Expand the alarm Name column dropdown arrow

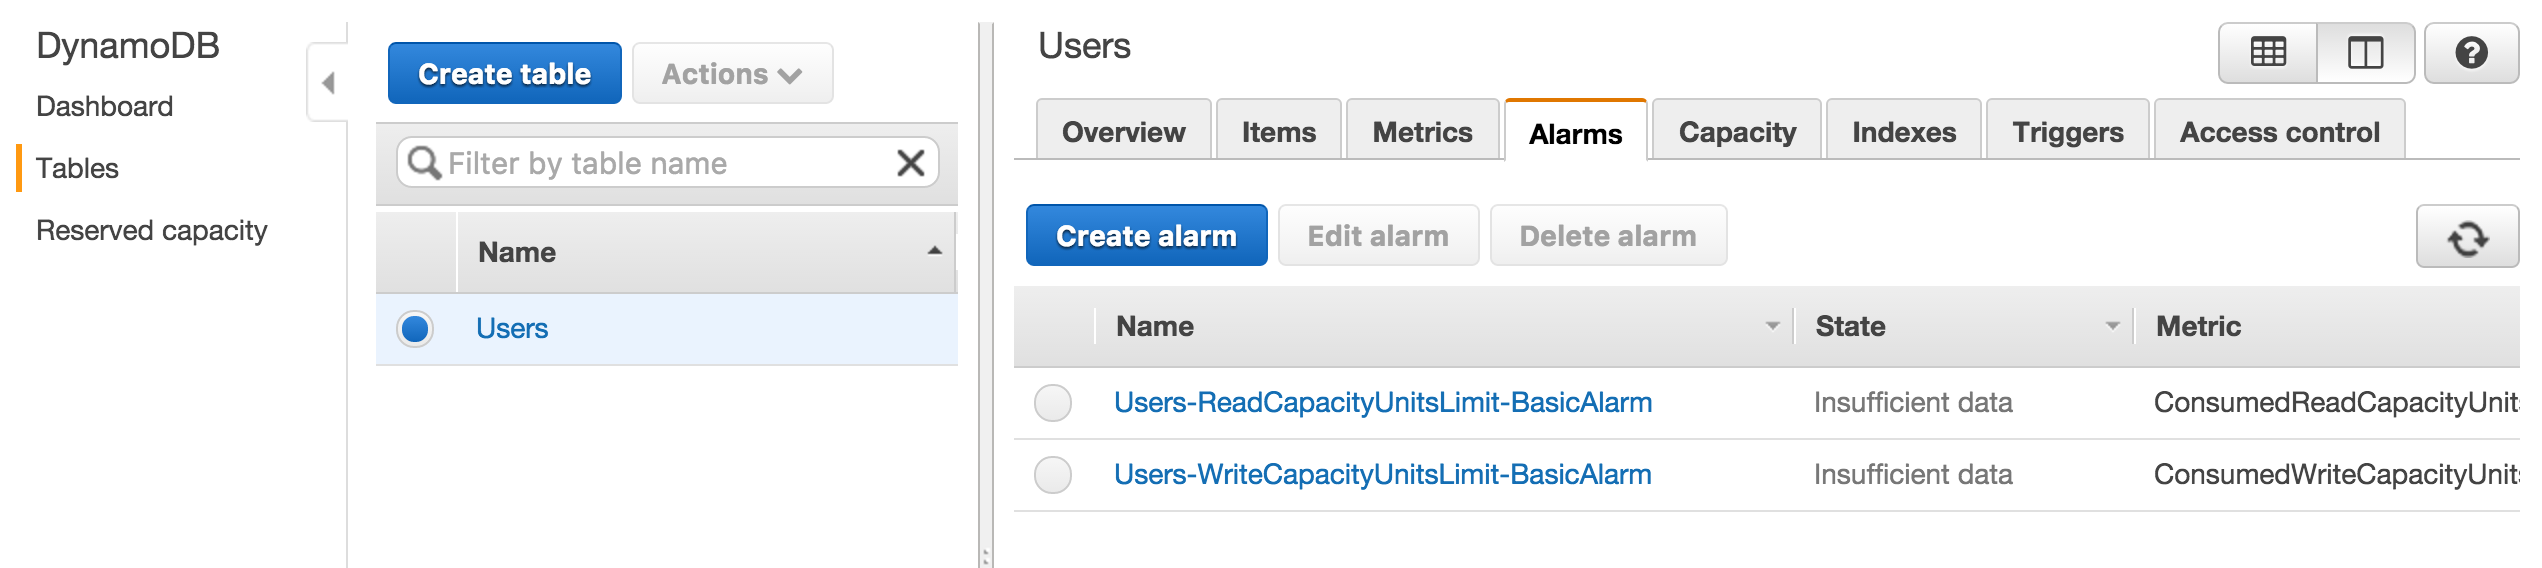1772,326
